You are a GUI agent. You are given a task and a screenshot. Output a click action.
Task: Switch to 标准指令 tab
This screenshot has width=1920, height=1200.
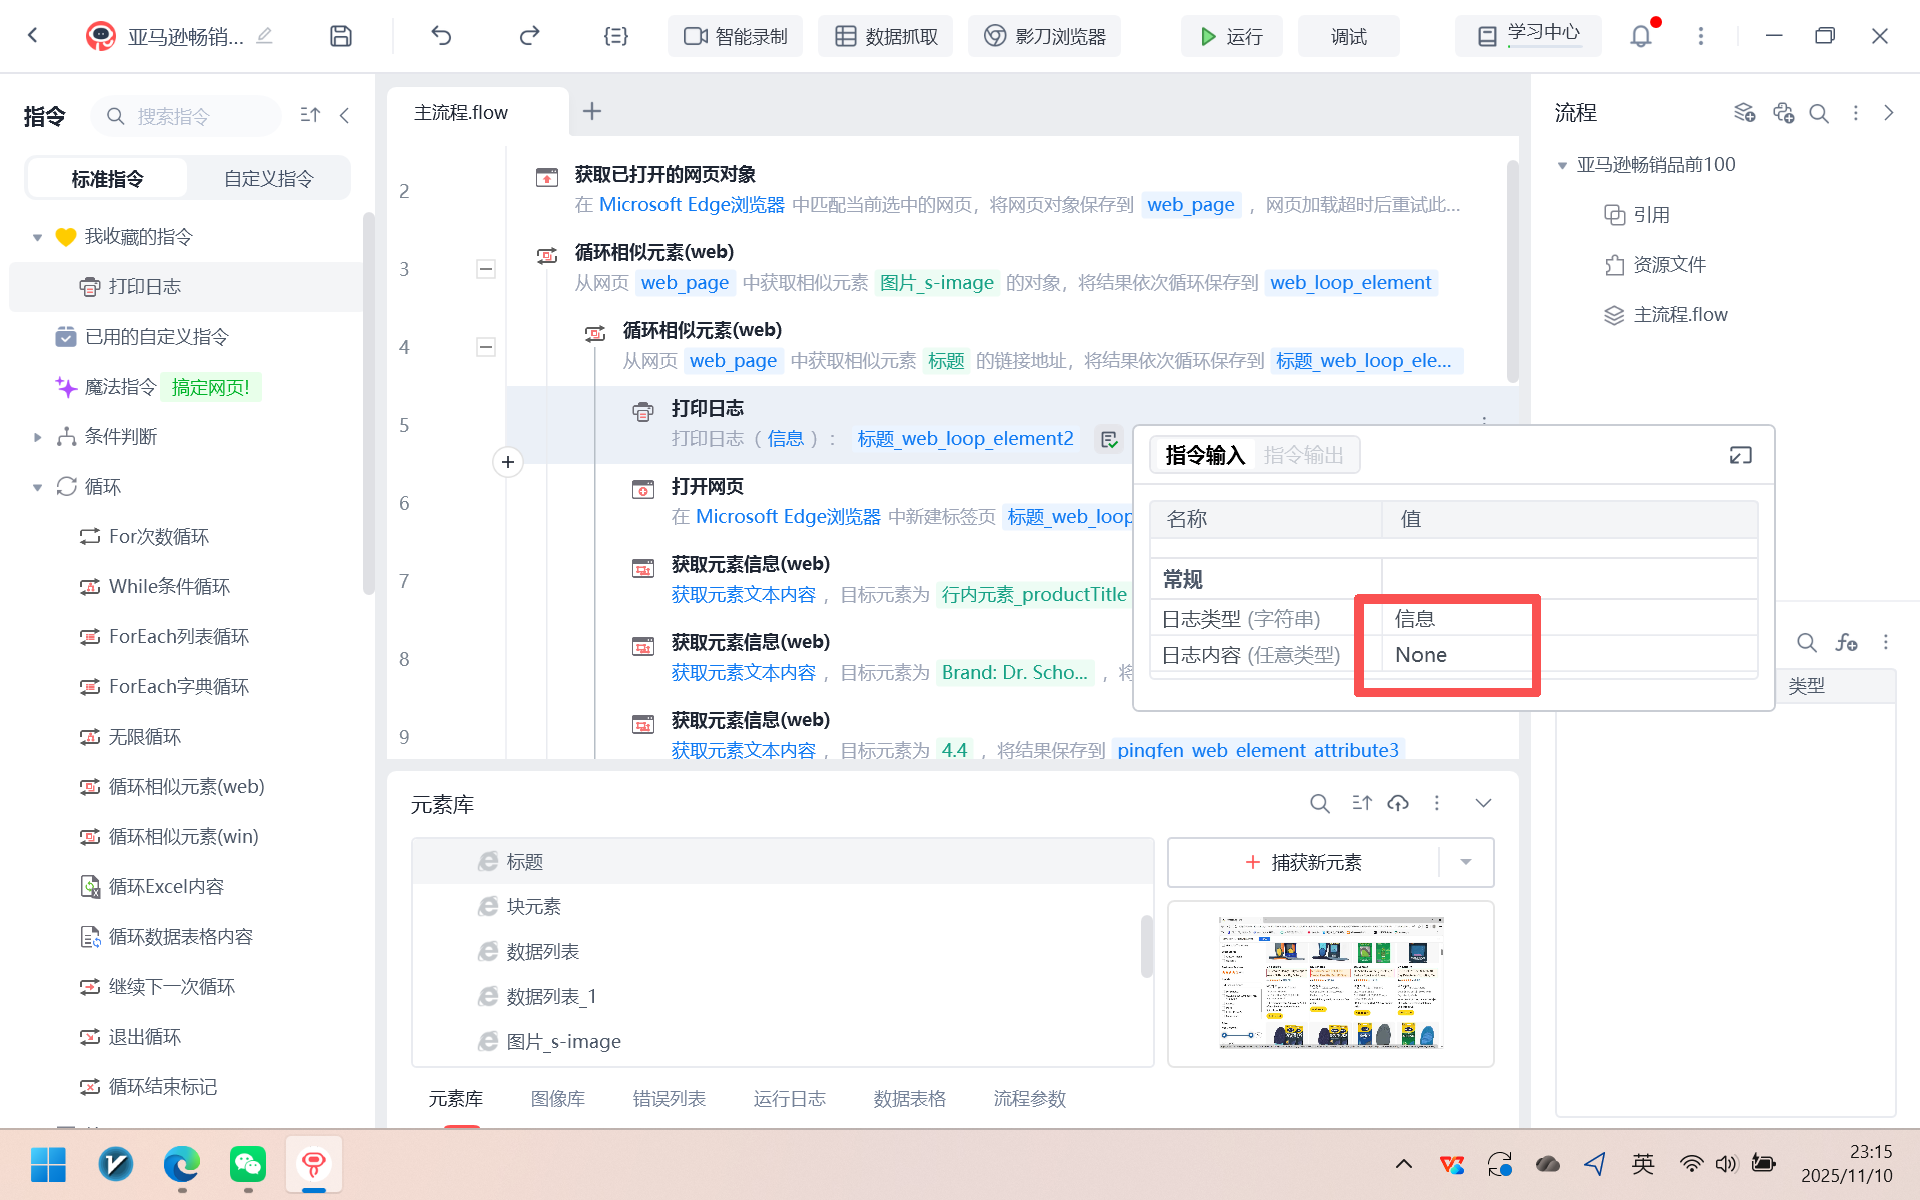[107, 178]
